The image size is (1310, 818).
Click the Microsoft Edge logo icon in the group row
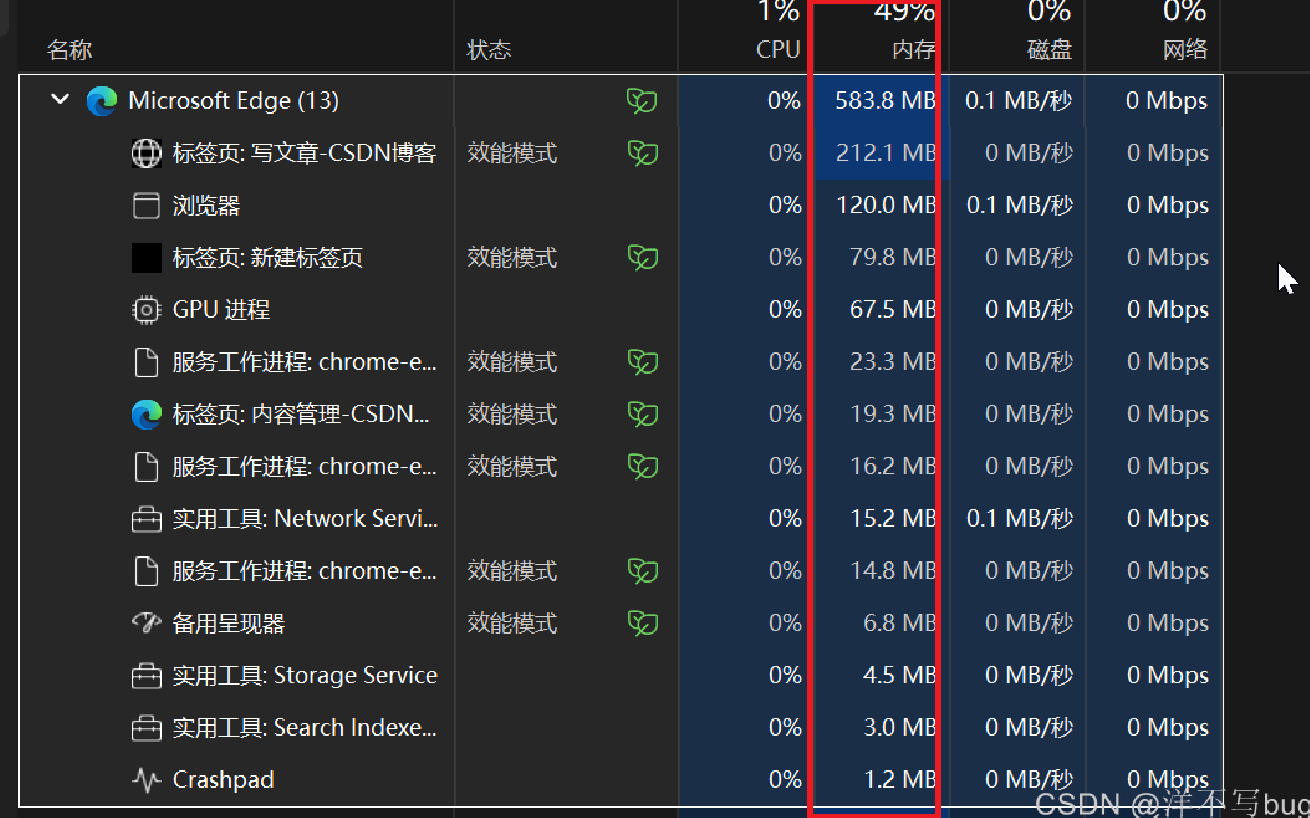pyautogui.click(x=102, y=101)
